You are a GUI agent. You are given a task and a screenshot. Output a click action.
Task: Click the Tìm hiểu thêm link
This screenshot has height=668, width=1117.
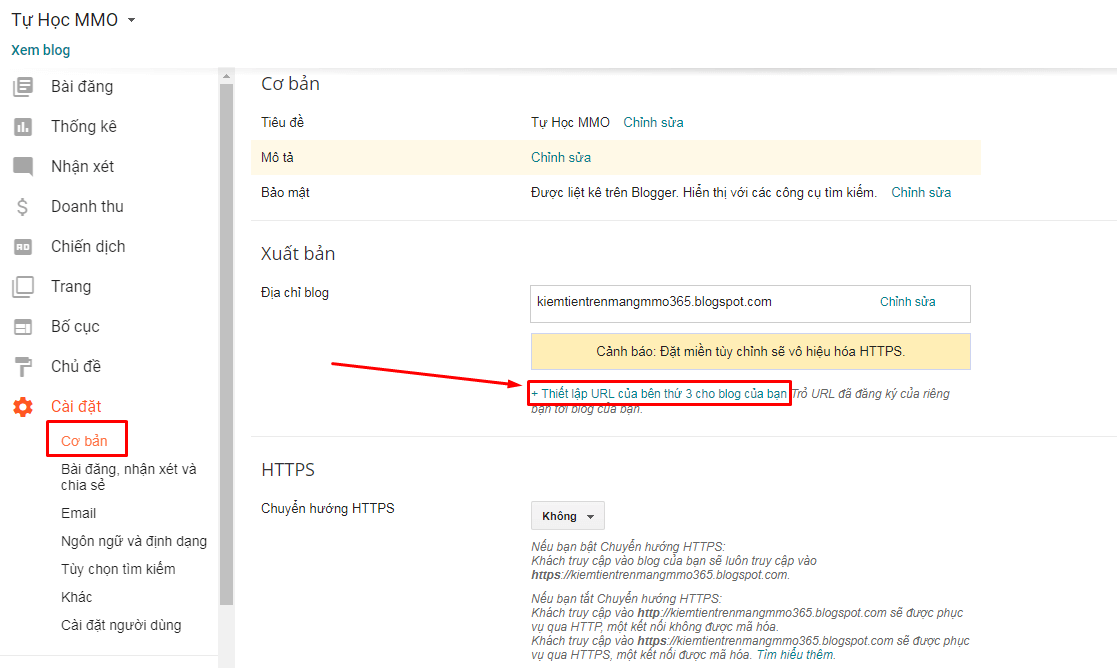coord(795,655)
